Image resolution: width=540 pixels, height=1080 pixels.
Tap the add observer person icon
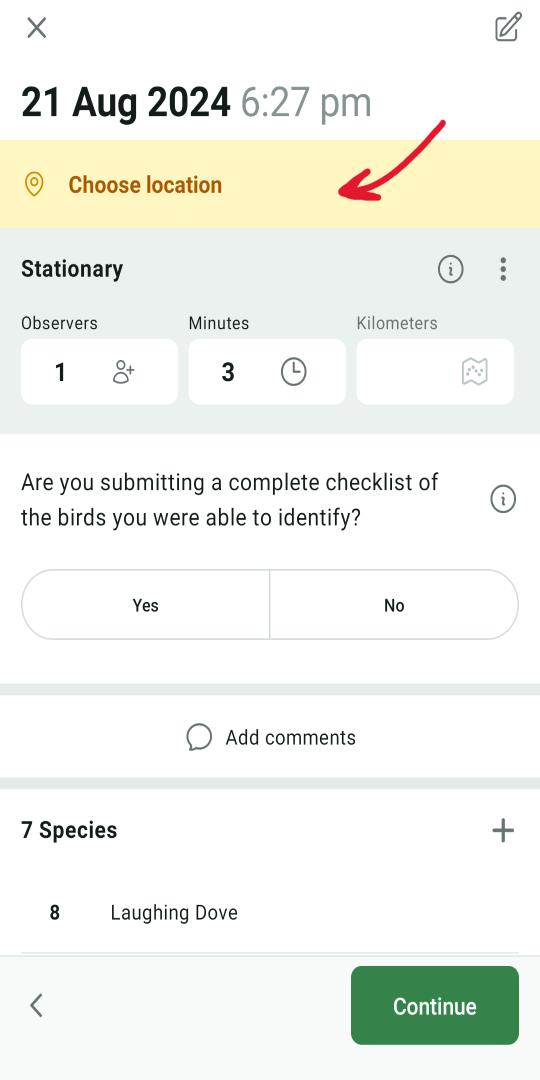tap(123, 372)
